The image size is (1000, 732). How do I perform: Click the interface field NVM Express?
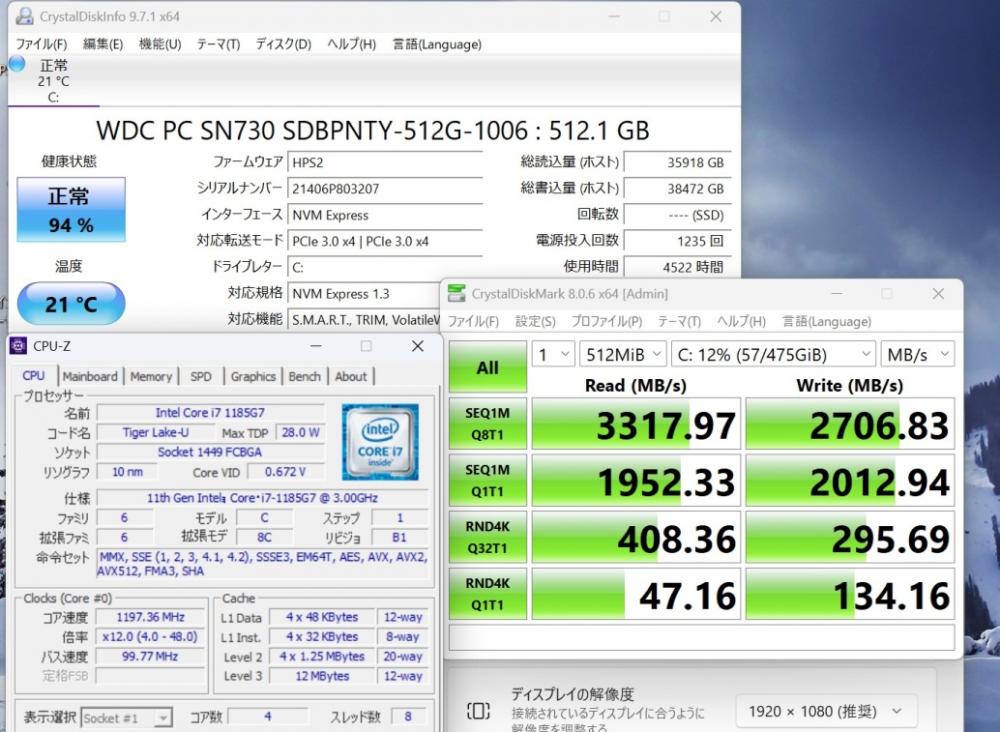pyautogui.click(x=385, y=215)
